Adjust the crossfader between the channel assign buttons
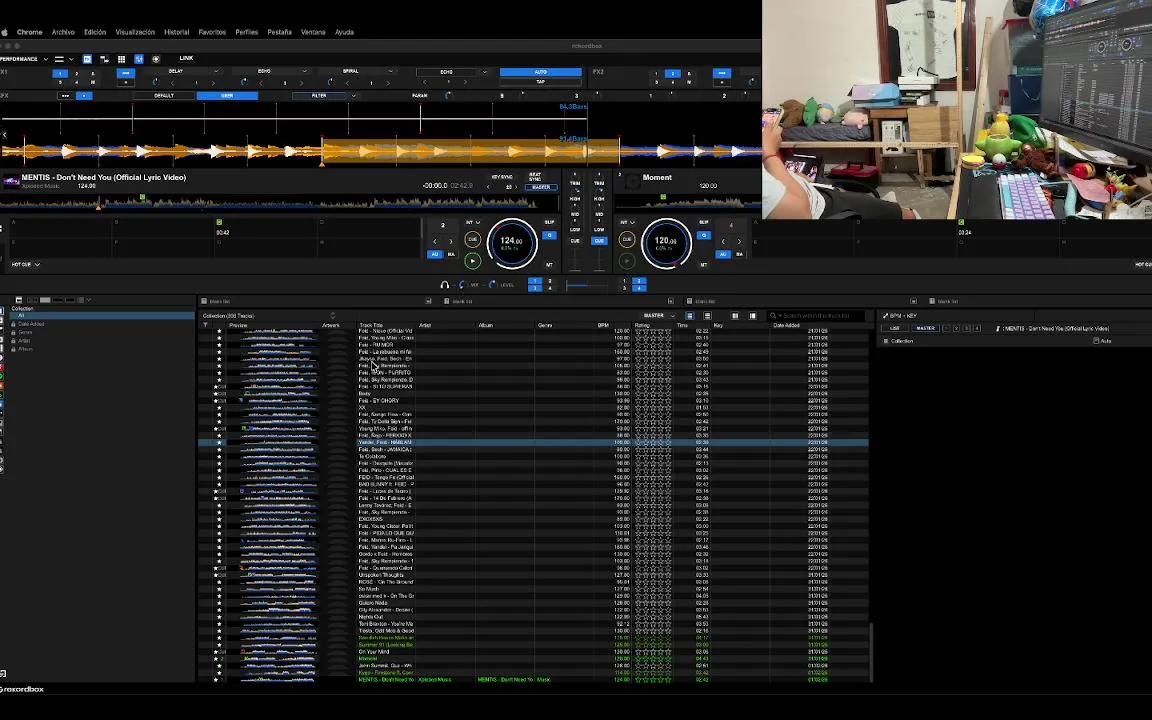Image resolution: width=1152 pixels, height=720 pixels. [587, 285]
